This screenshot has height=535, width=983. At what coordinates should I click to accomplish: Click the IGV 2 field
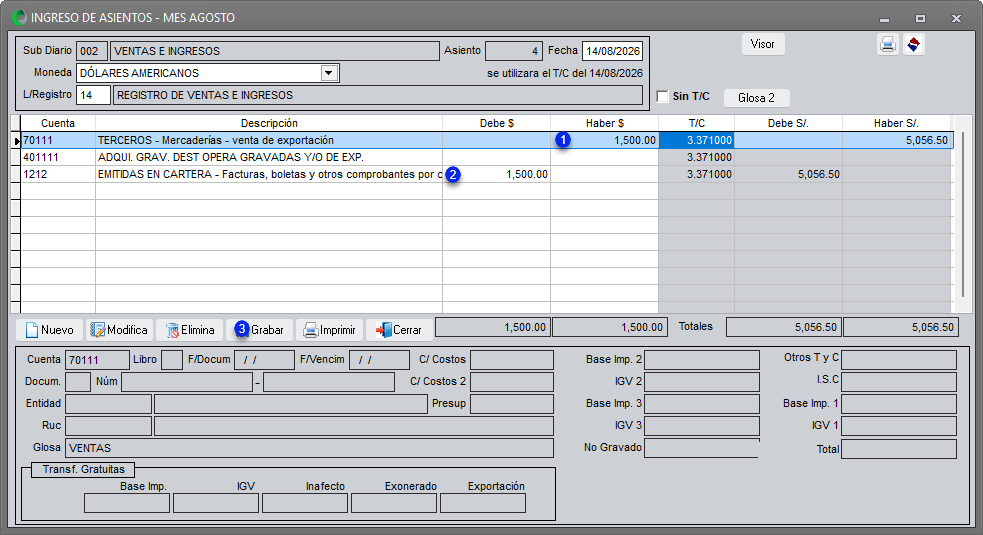(702, 382)
